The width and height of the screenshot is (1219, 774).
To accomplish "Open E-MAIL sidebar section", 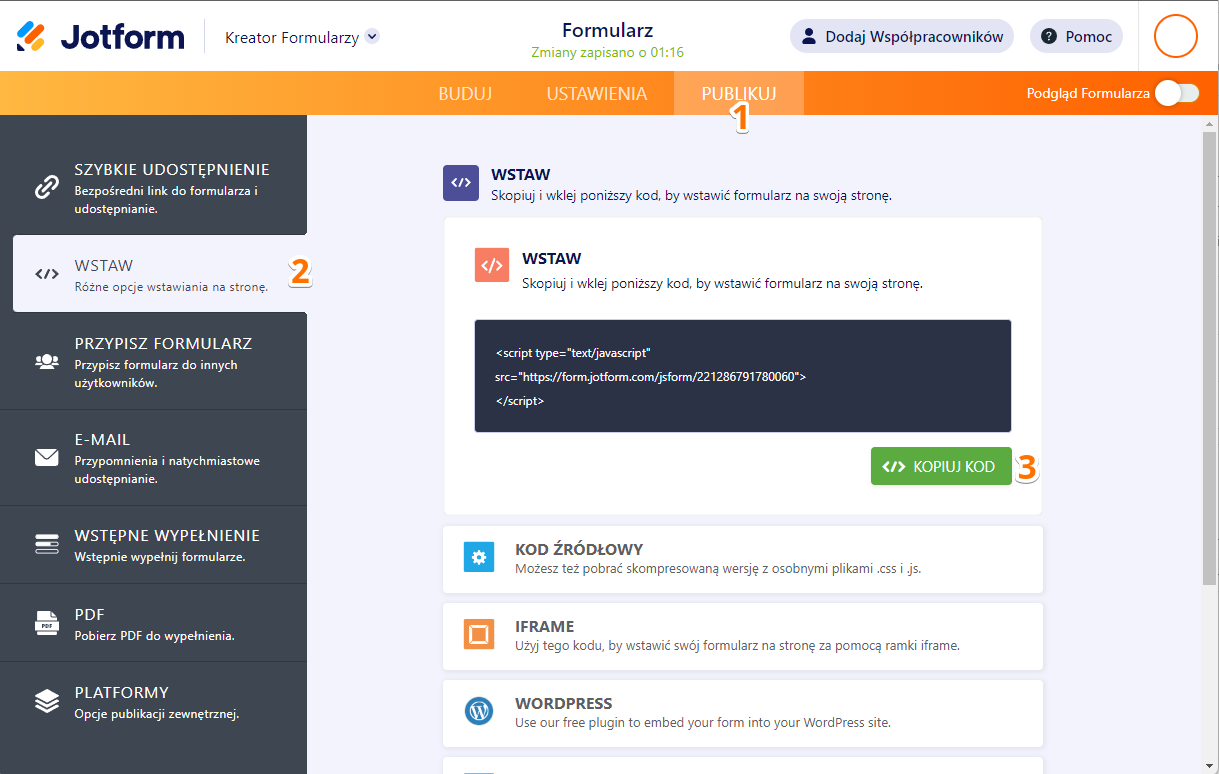I will click(x=153, y=457).
